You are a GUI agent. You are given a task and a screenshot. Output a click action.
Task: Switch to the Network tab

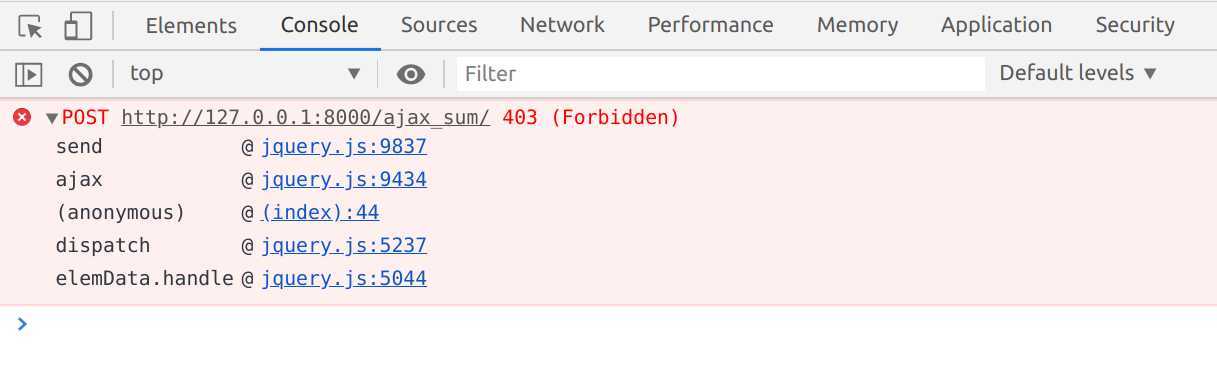[x=562, y=25]
